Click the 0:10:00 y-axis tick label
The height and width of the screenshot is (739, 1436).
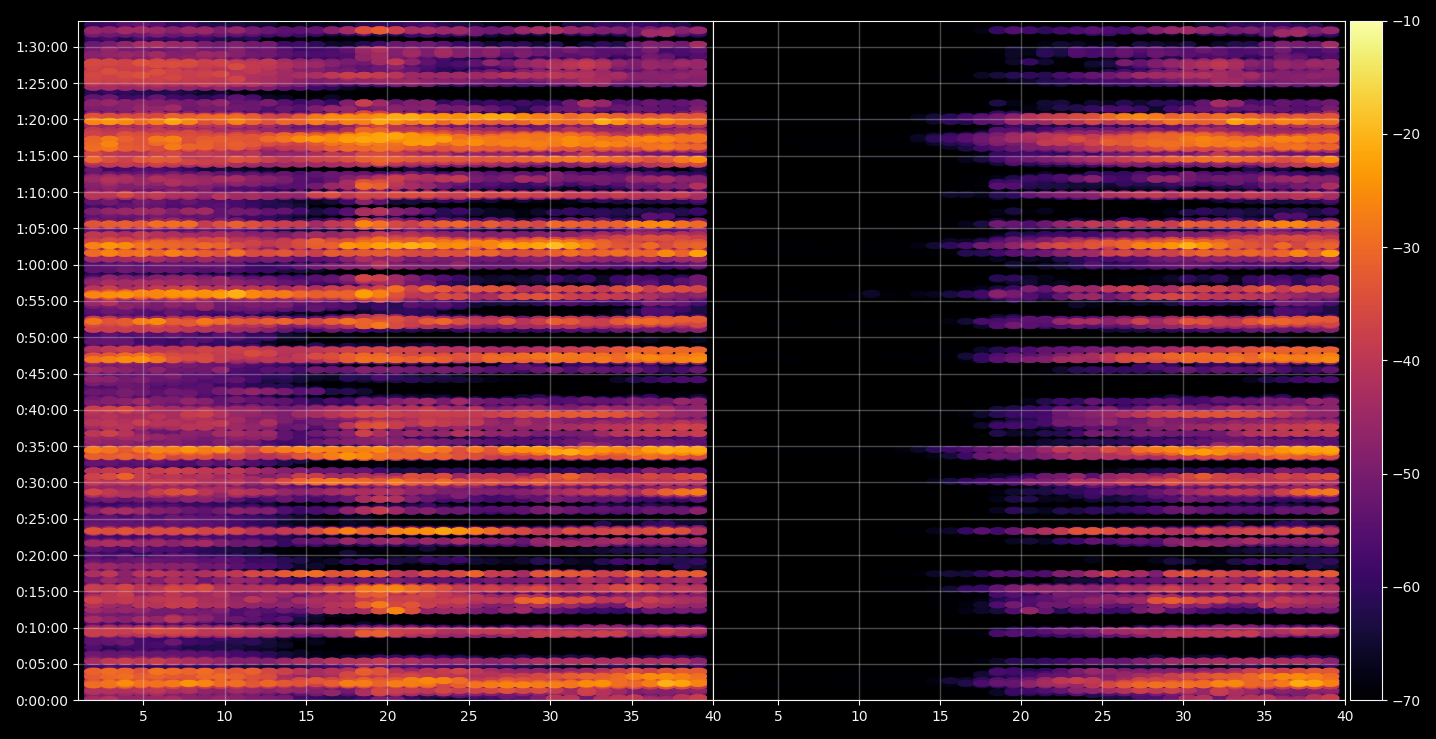41,628
